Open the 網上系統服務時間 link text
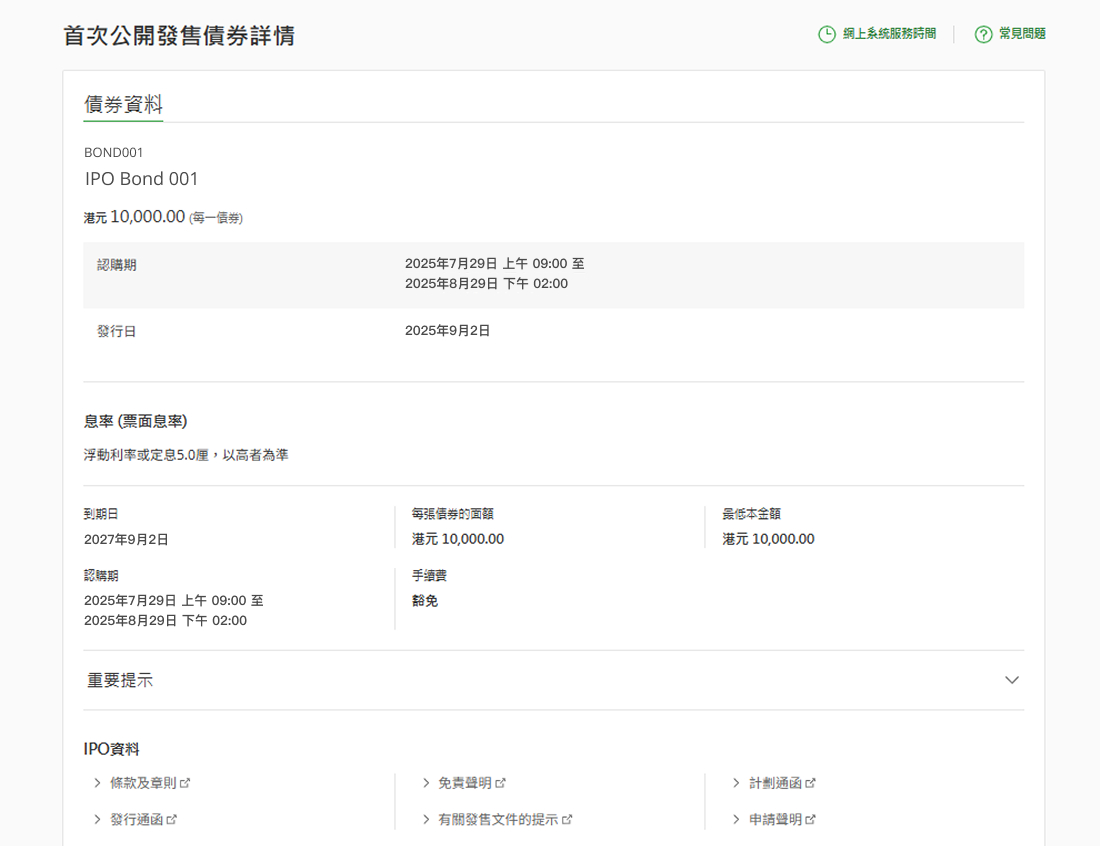The width and height of the screenshot is (1100, 846). point(889,34)
